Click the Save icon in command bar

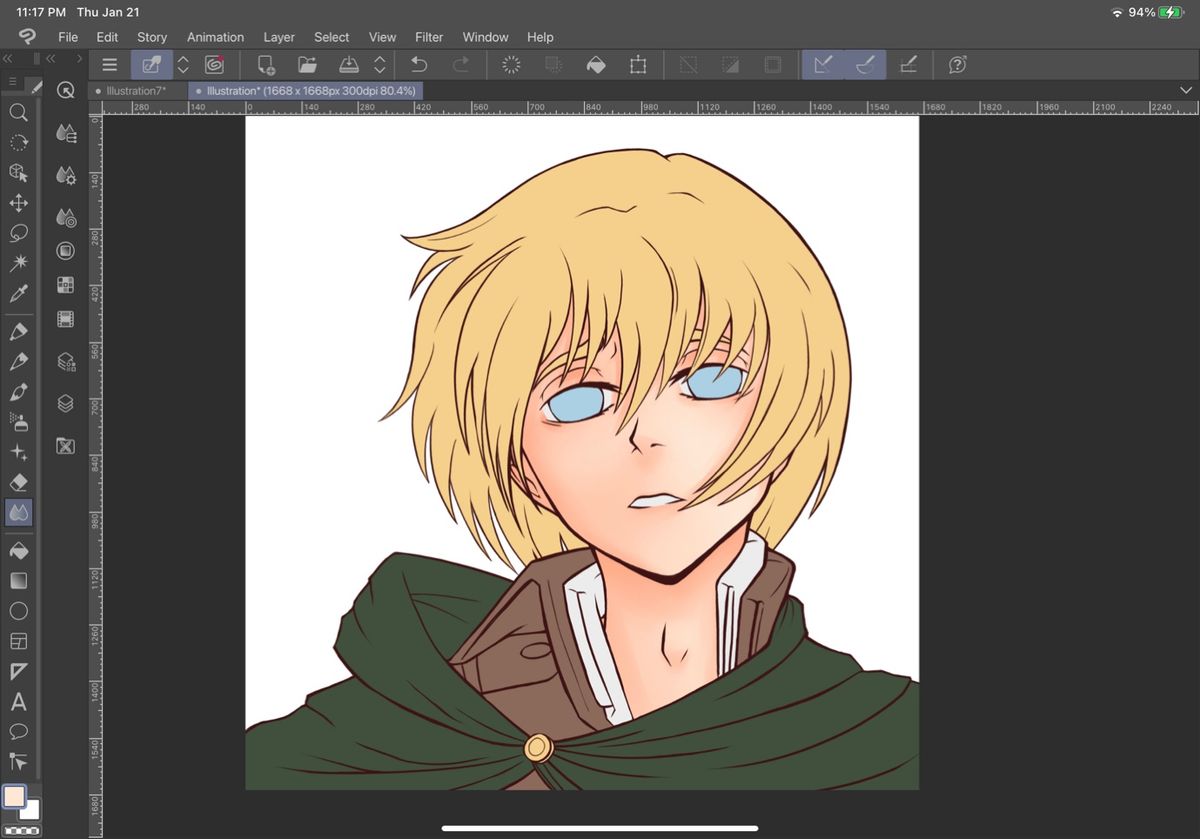click(348, 65)
